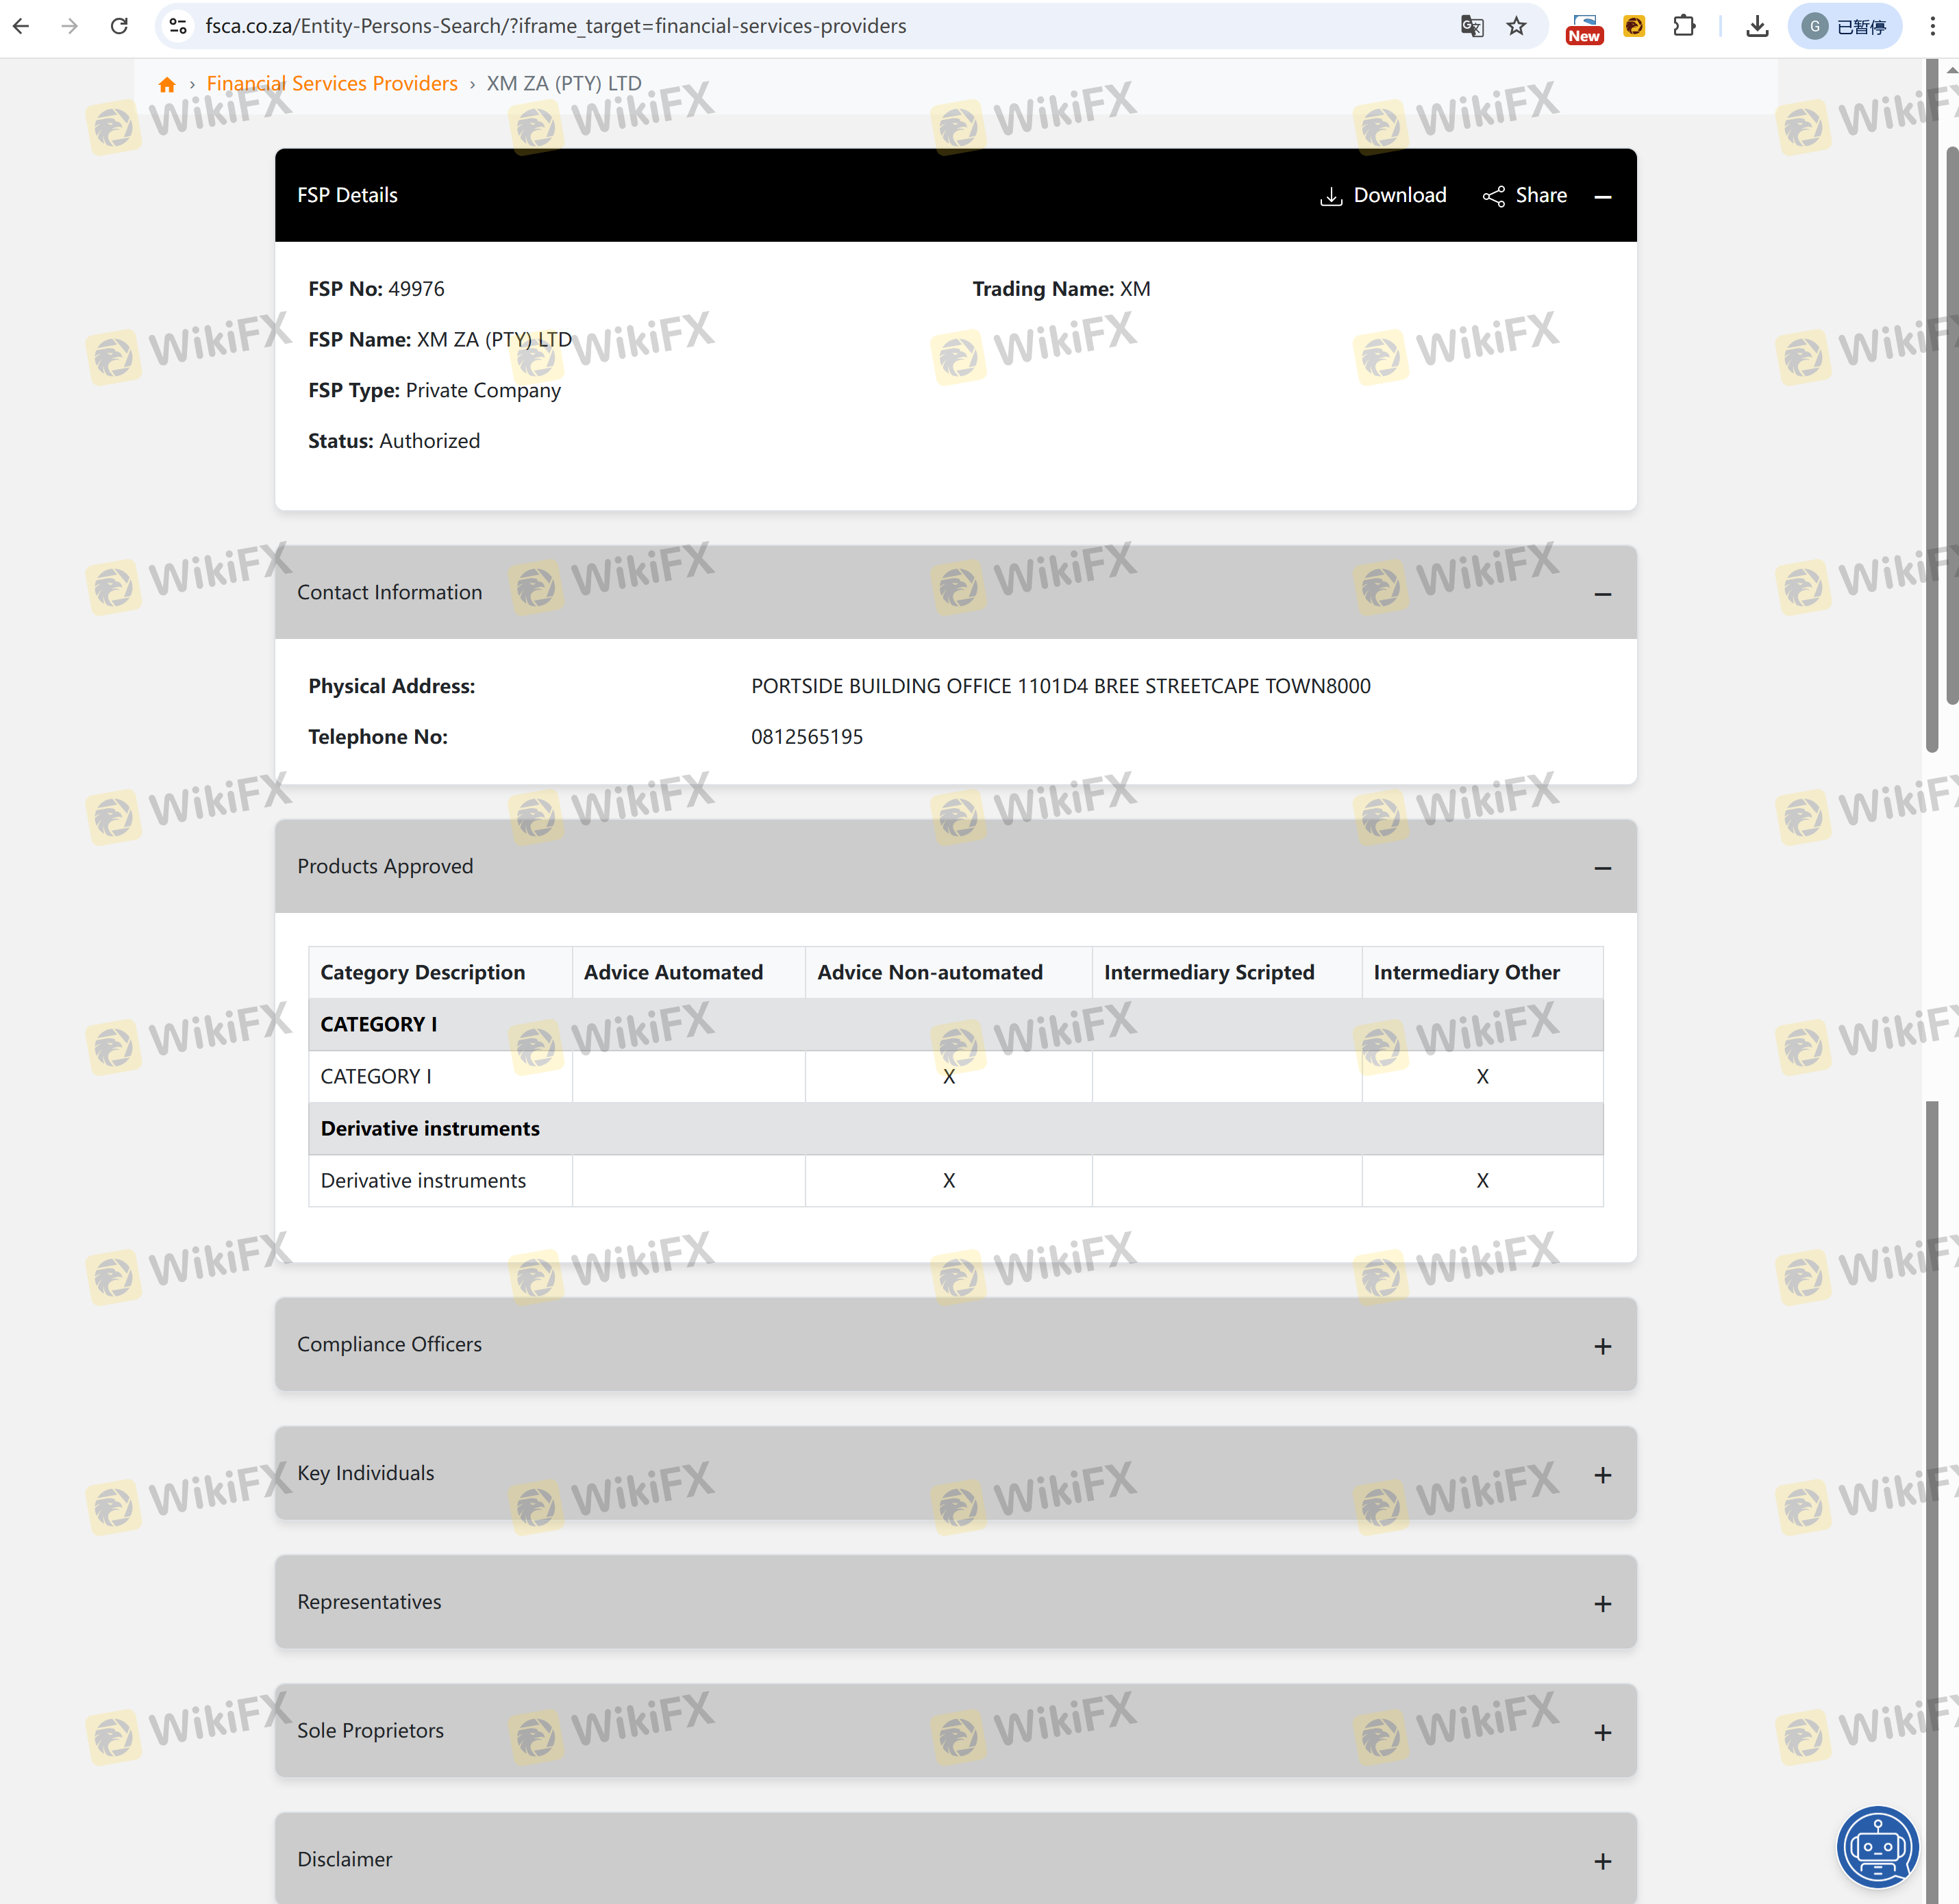The height and width of the screenshot is (1904, 1959).
Task: Open the chatbot assistant icon
Action: (x=1877, y=1847)
